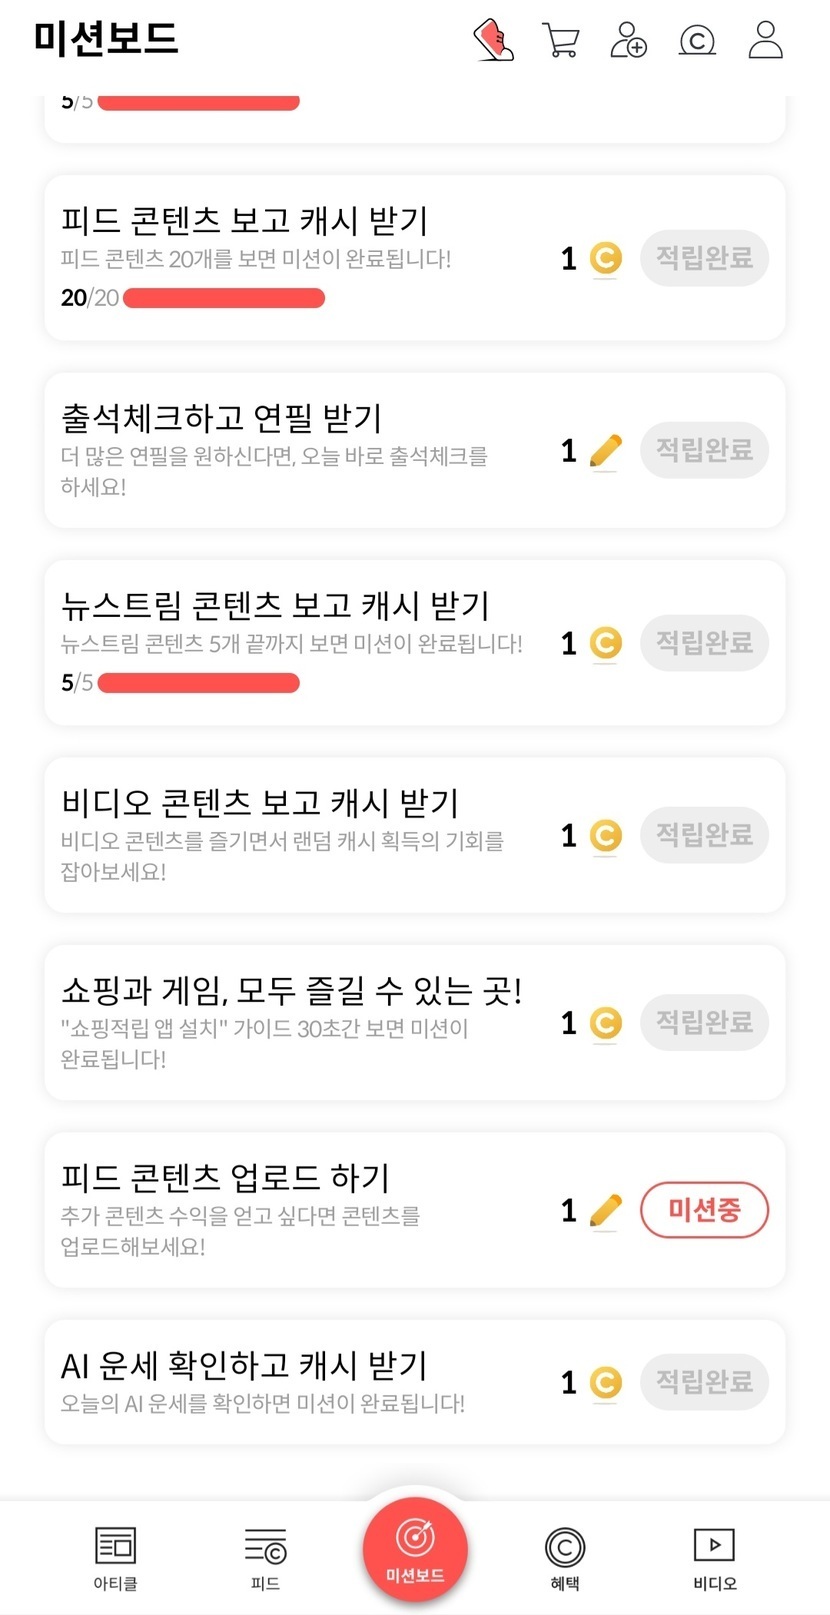The height and width of the screenshot is (1615, 830).
Task: Tap 적립완료 button for 출석체크 mission
Action: pos(704,450)
